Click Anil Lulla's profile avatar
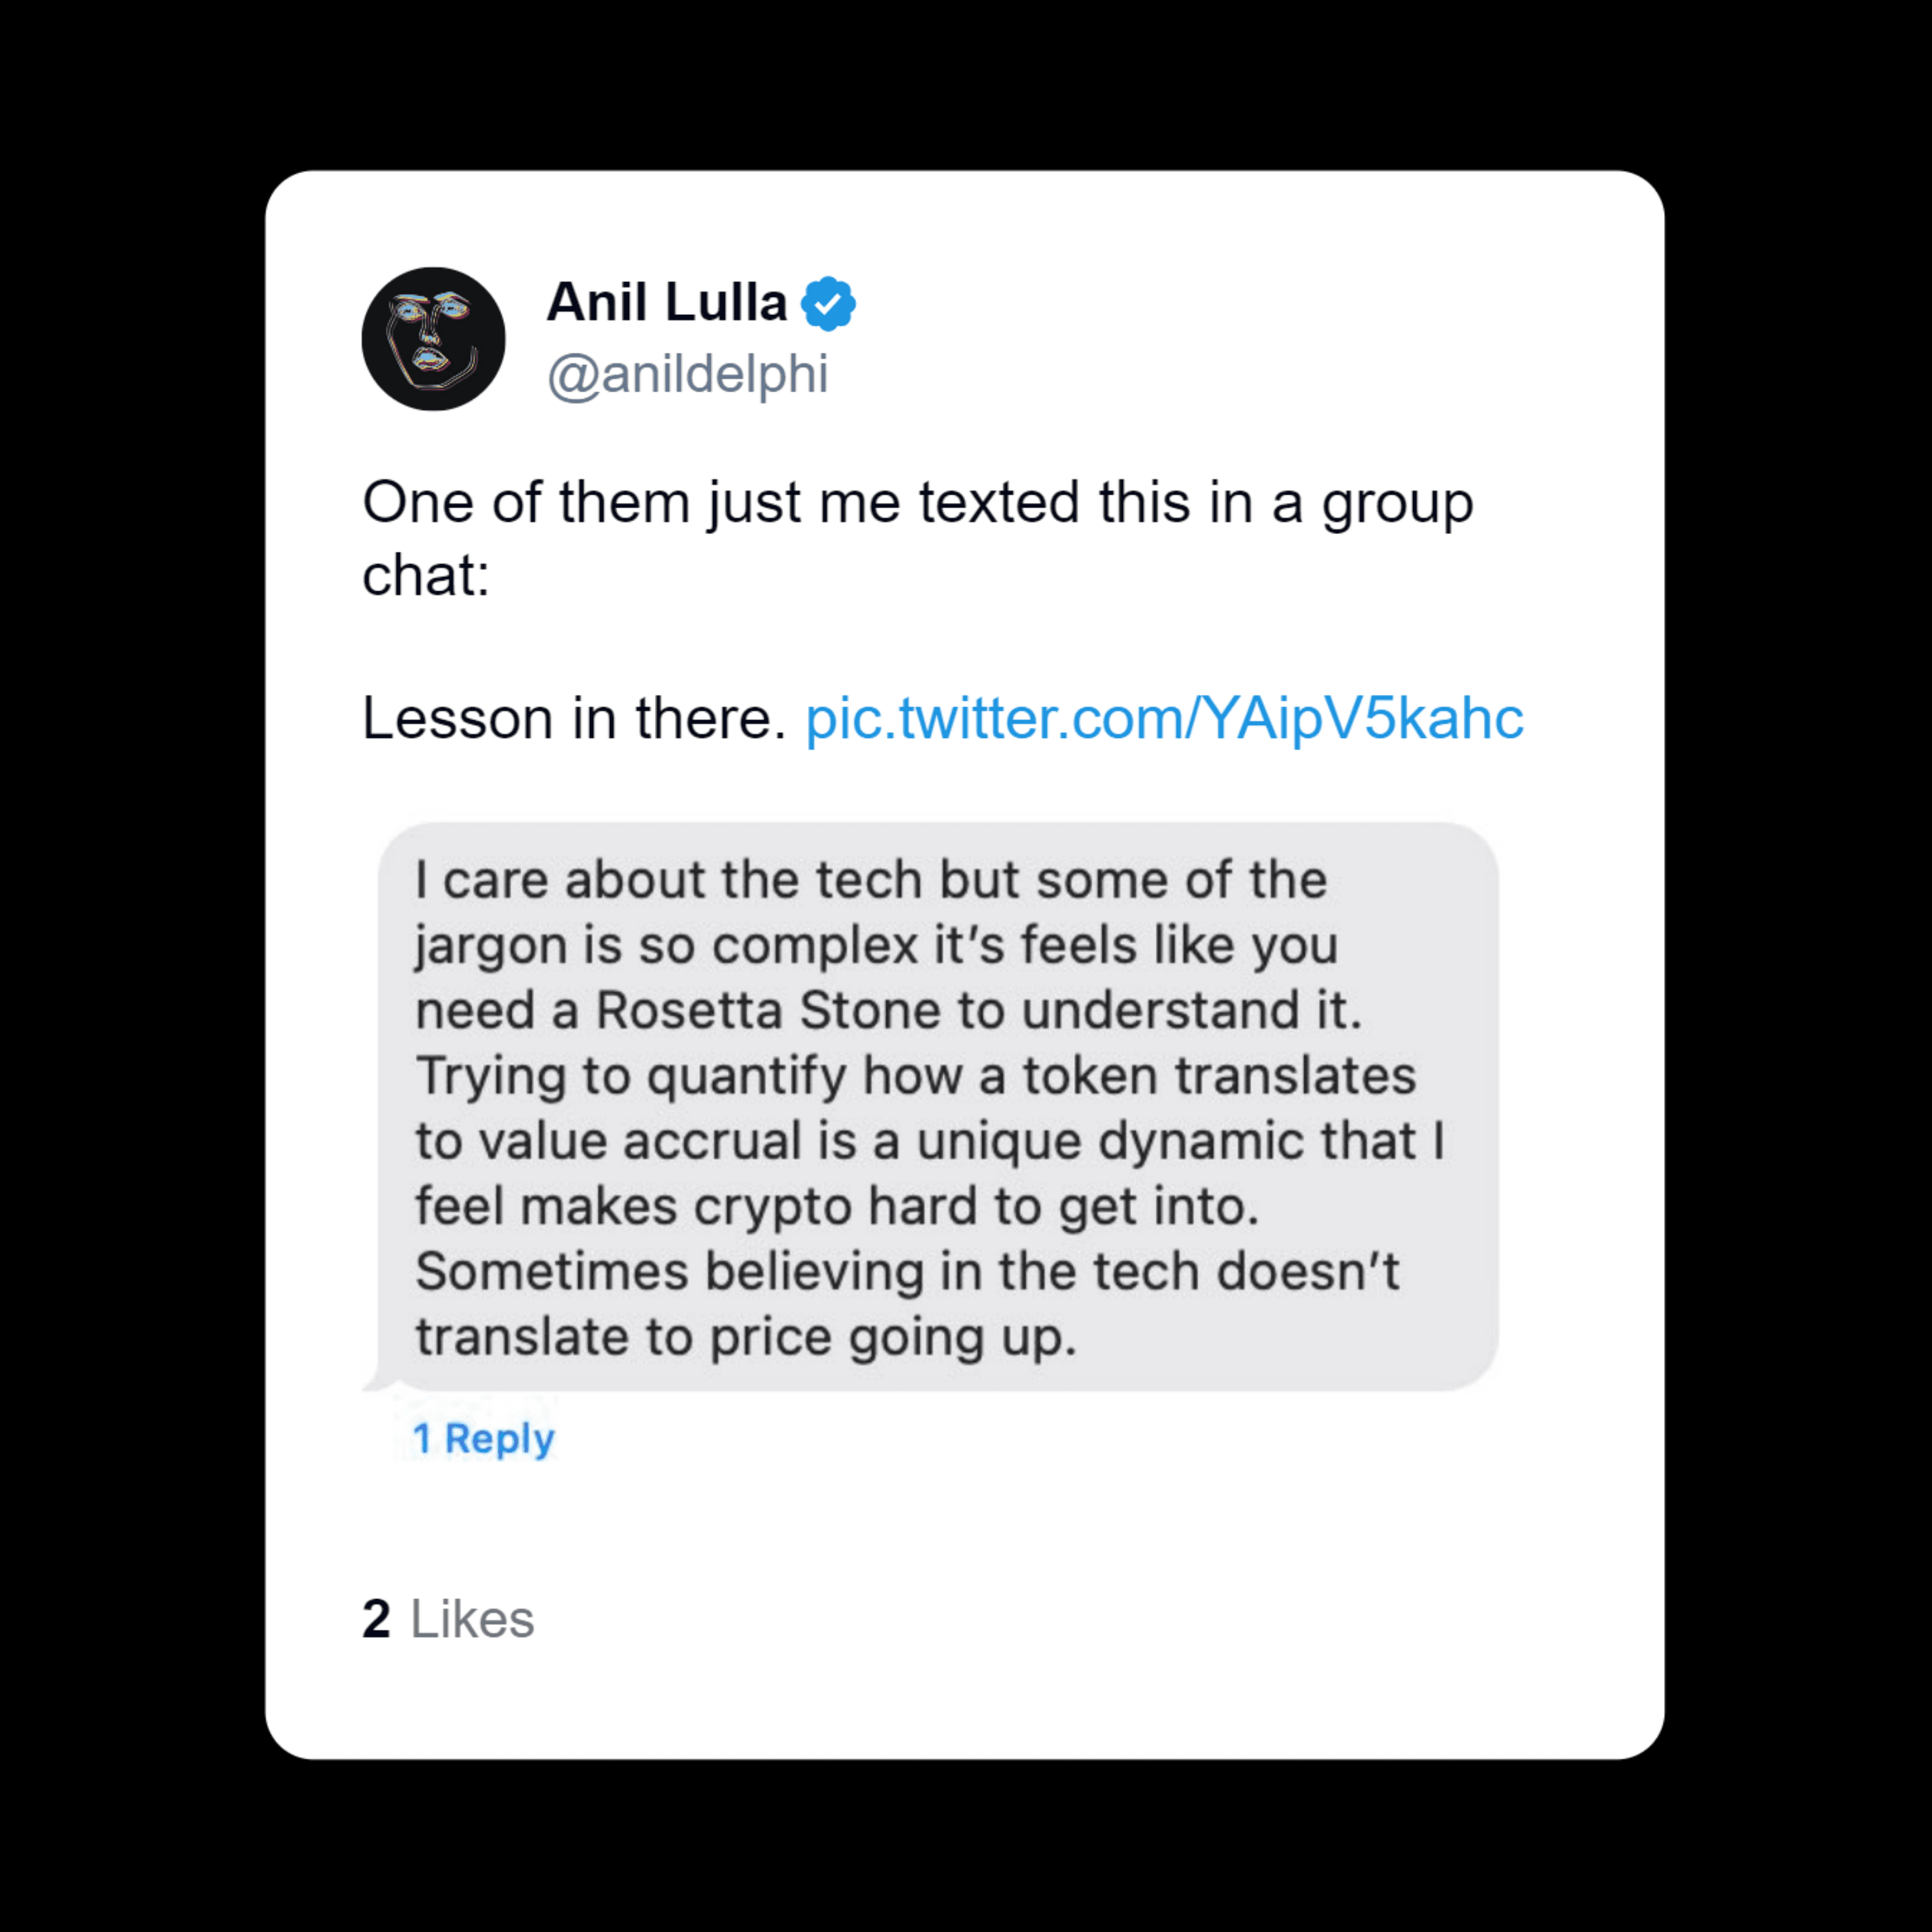The width and height of the screenshot is (1932, 1932). (x=433, y=339)
